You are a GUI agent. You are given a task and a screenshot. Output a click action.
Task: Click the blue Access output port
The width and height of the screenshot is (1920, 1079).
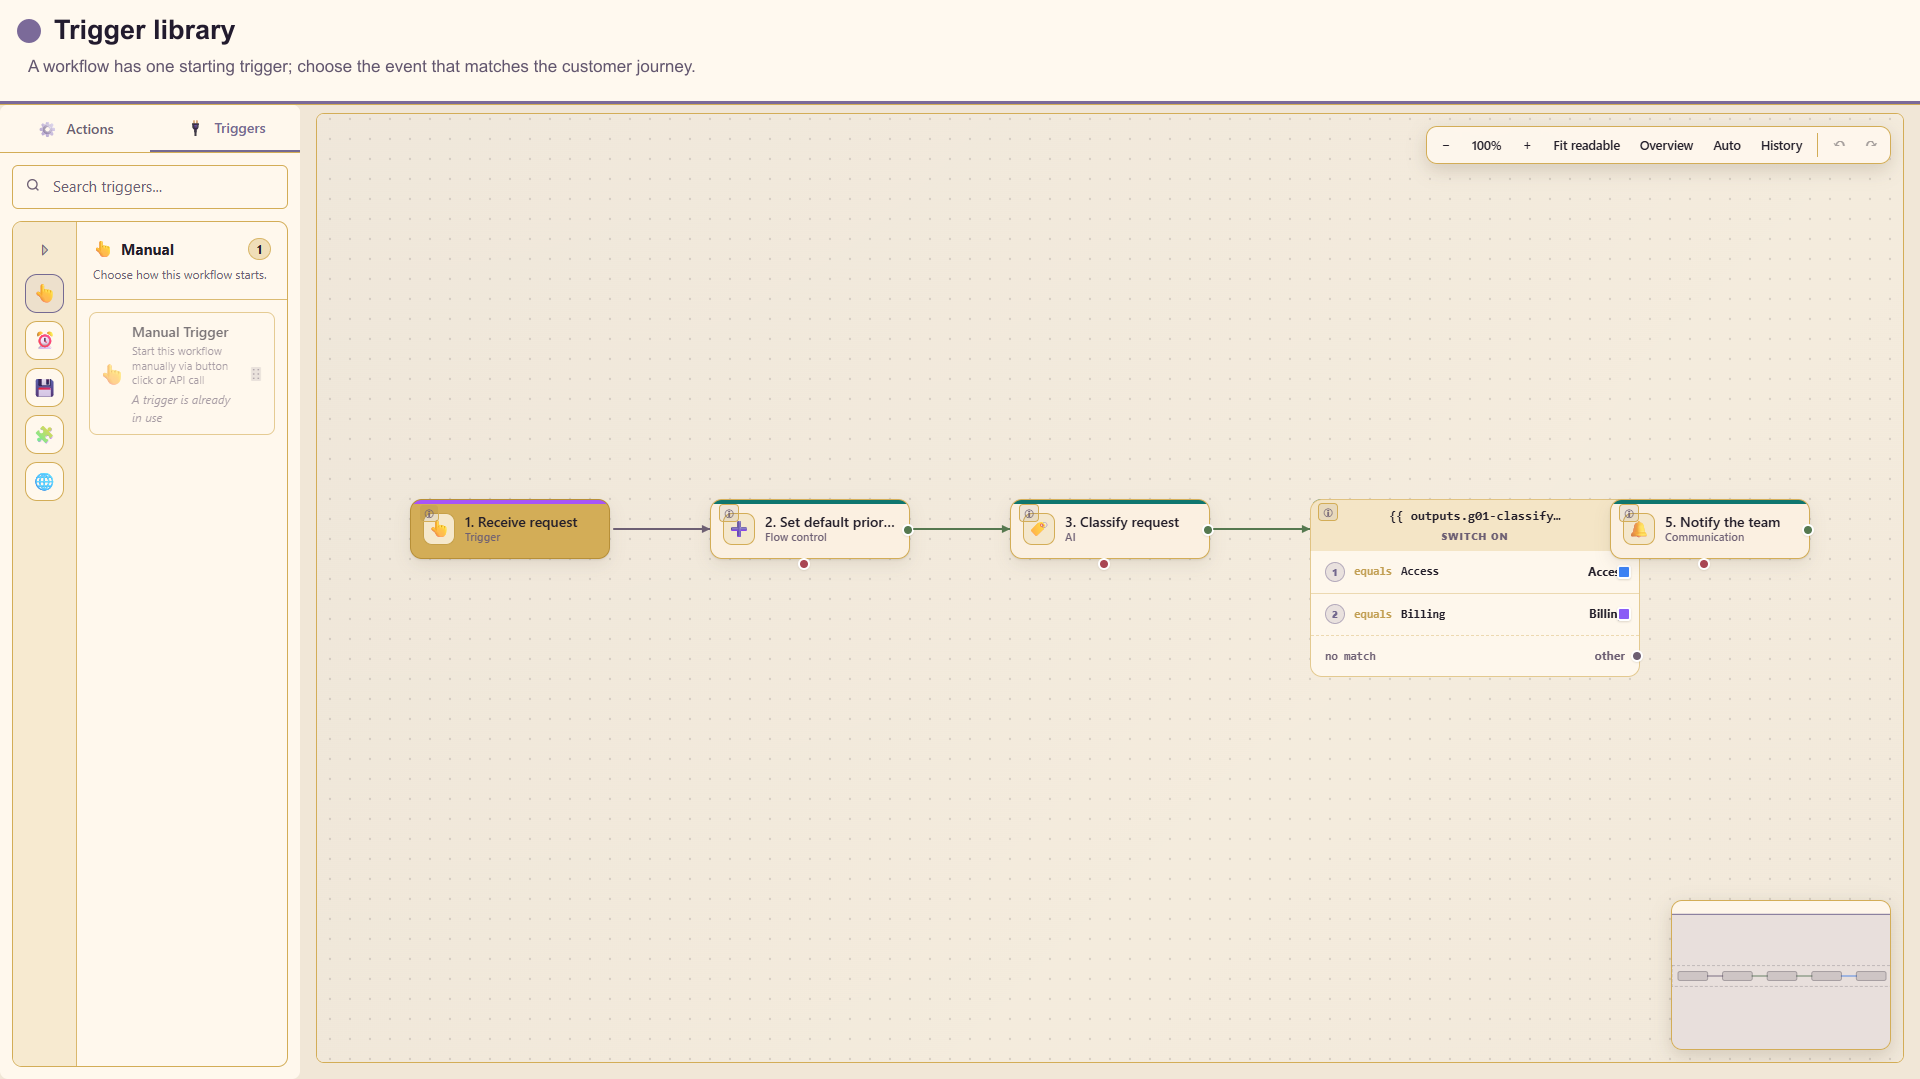tap(1624, 572)
